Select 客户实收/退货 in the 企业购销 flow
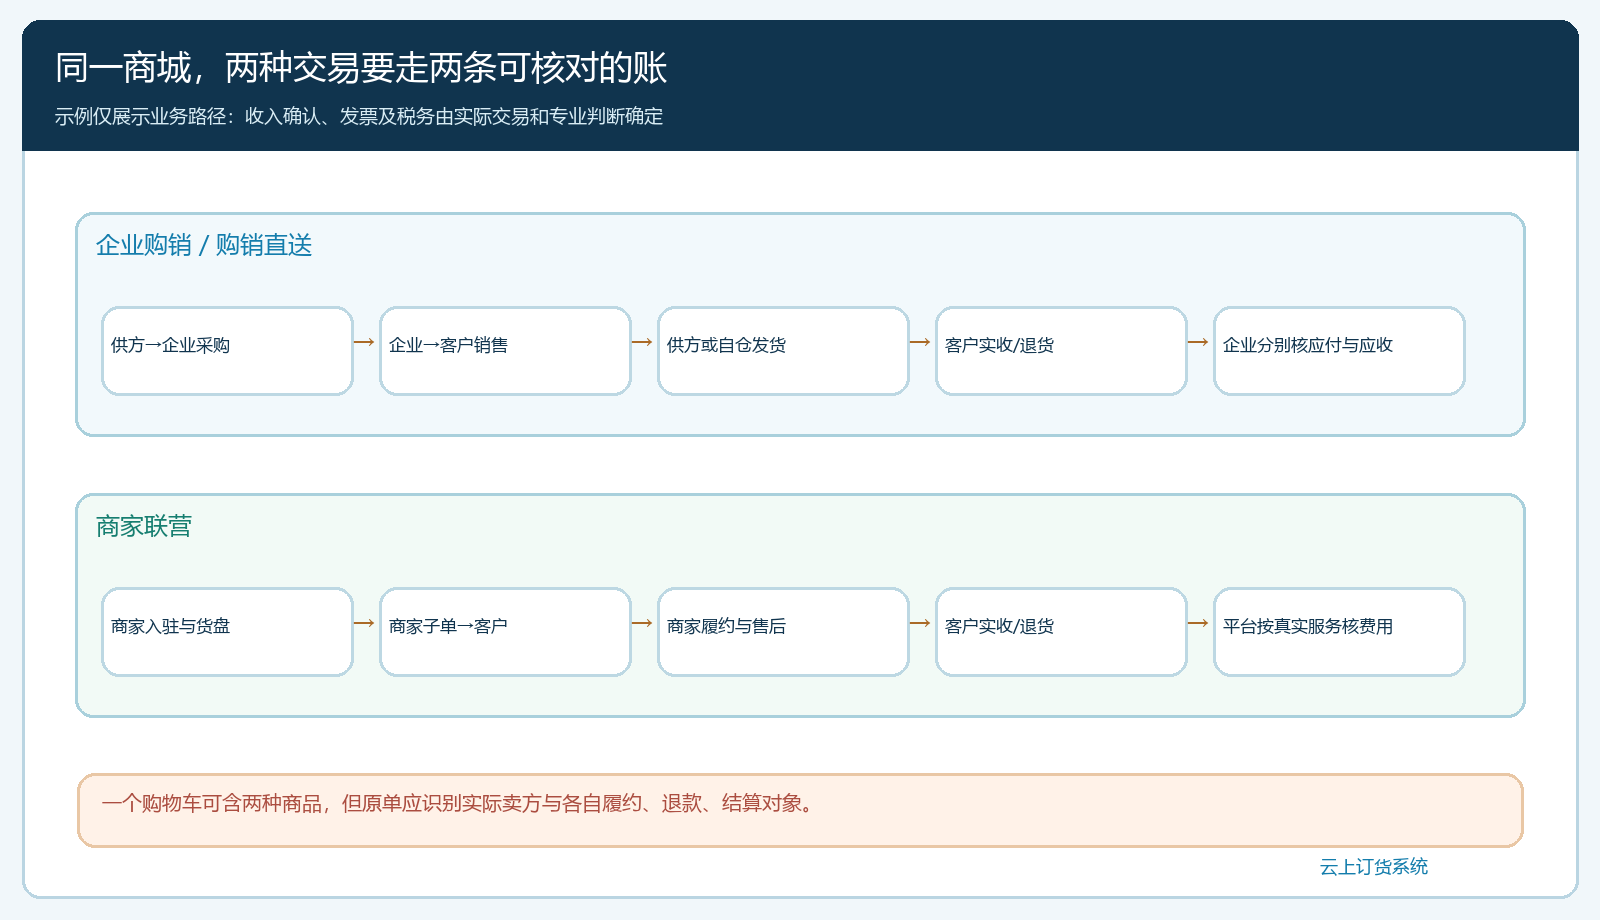Image resolution: width=1600 pixels, height=920 pixels. 1061,351
